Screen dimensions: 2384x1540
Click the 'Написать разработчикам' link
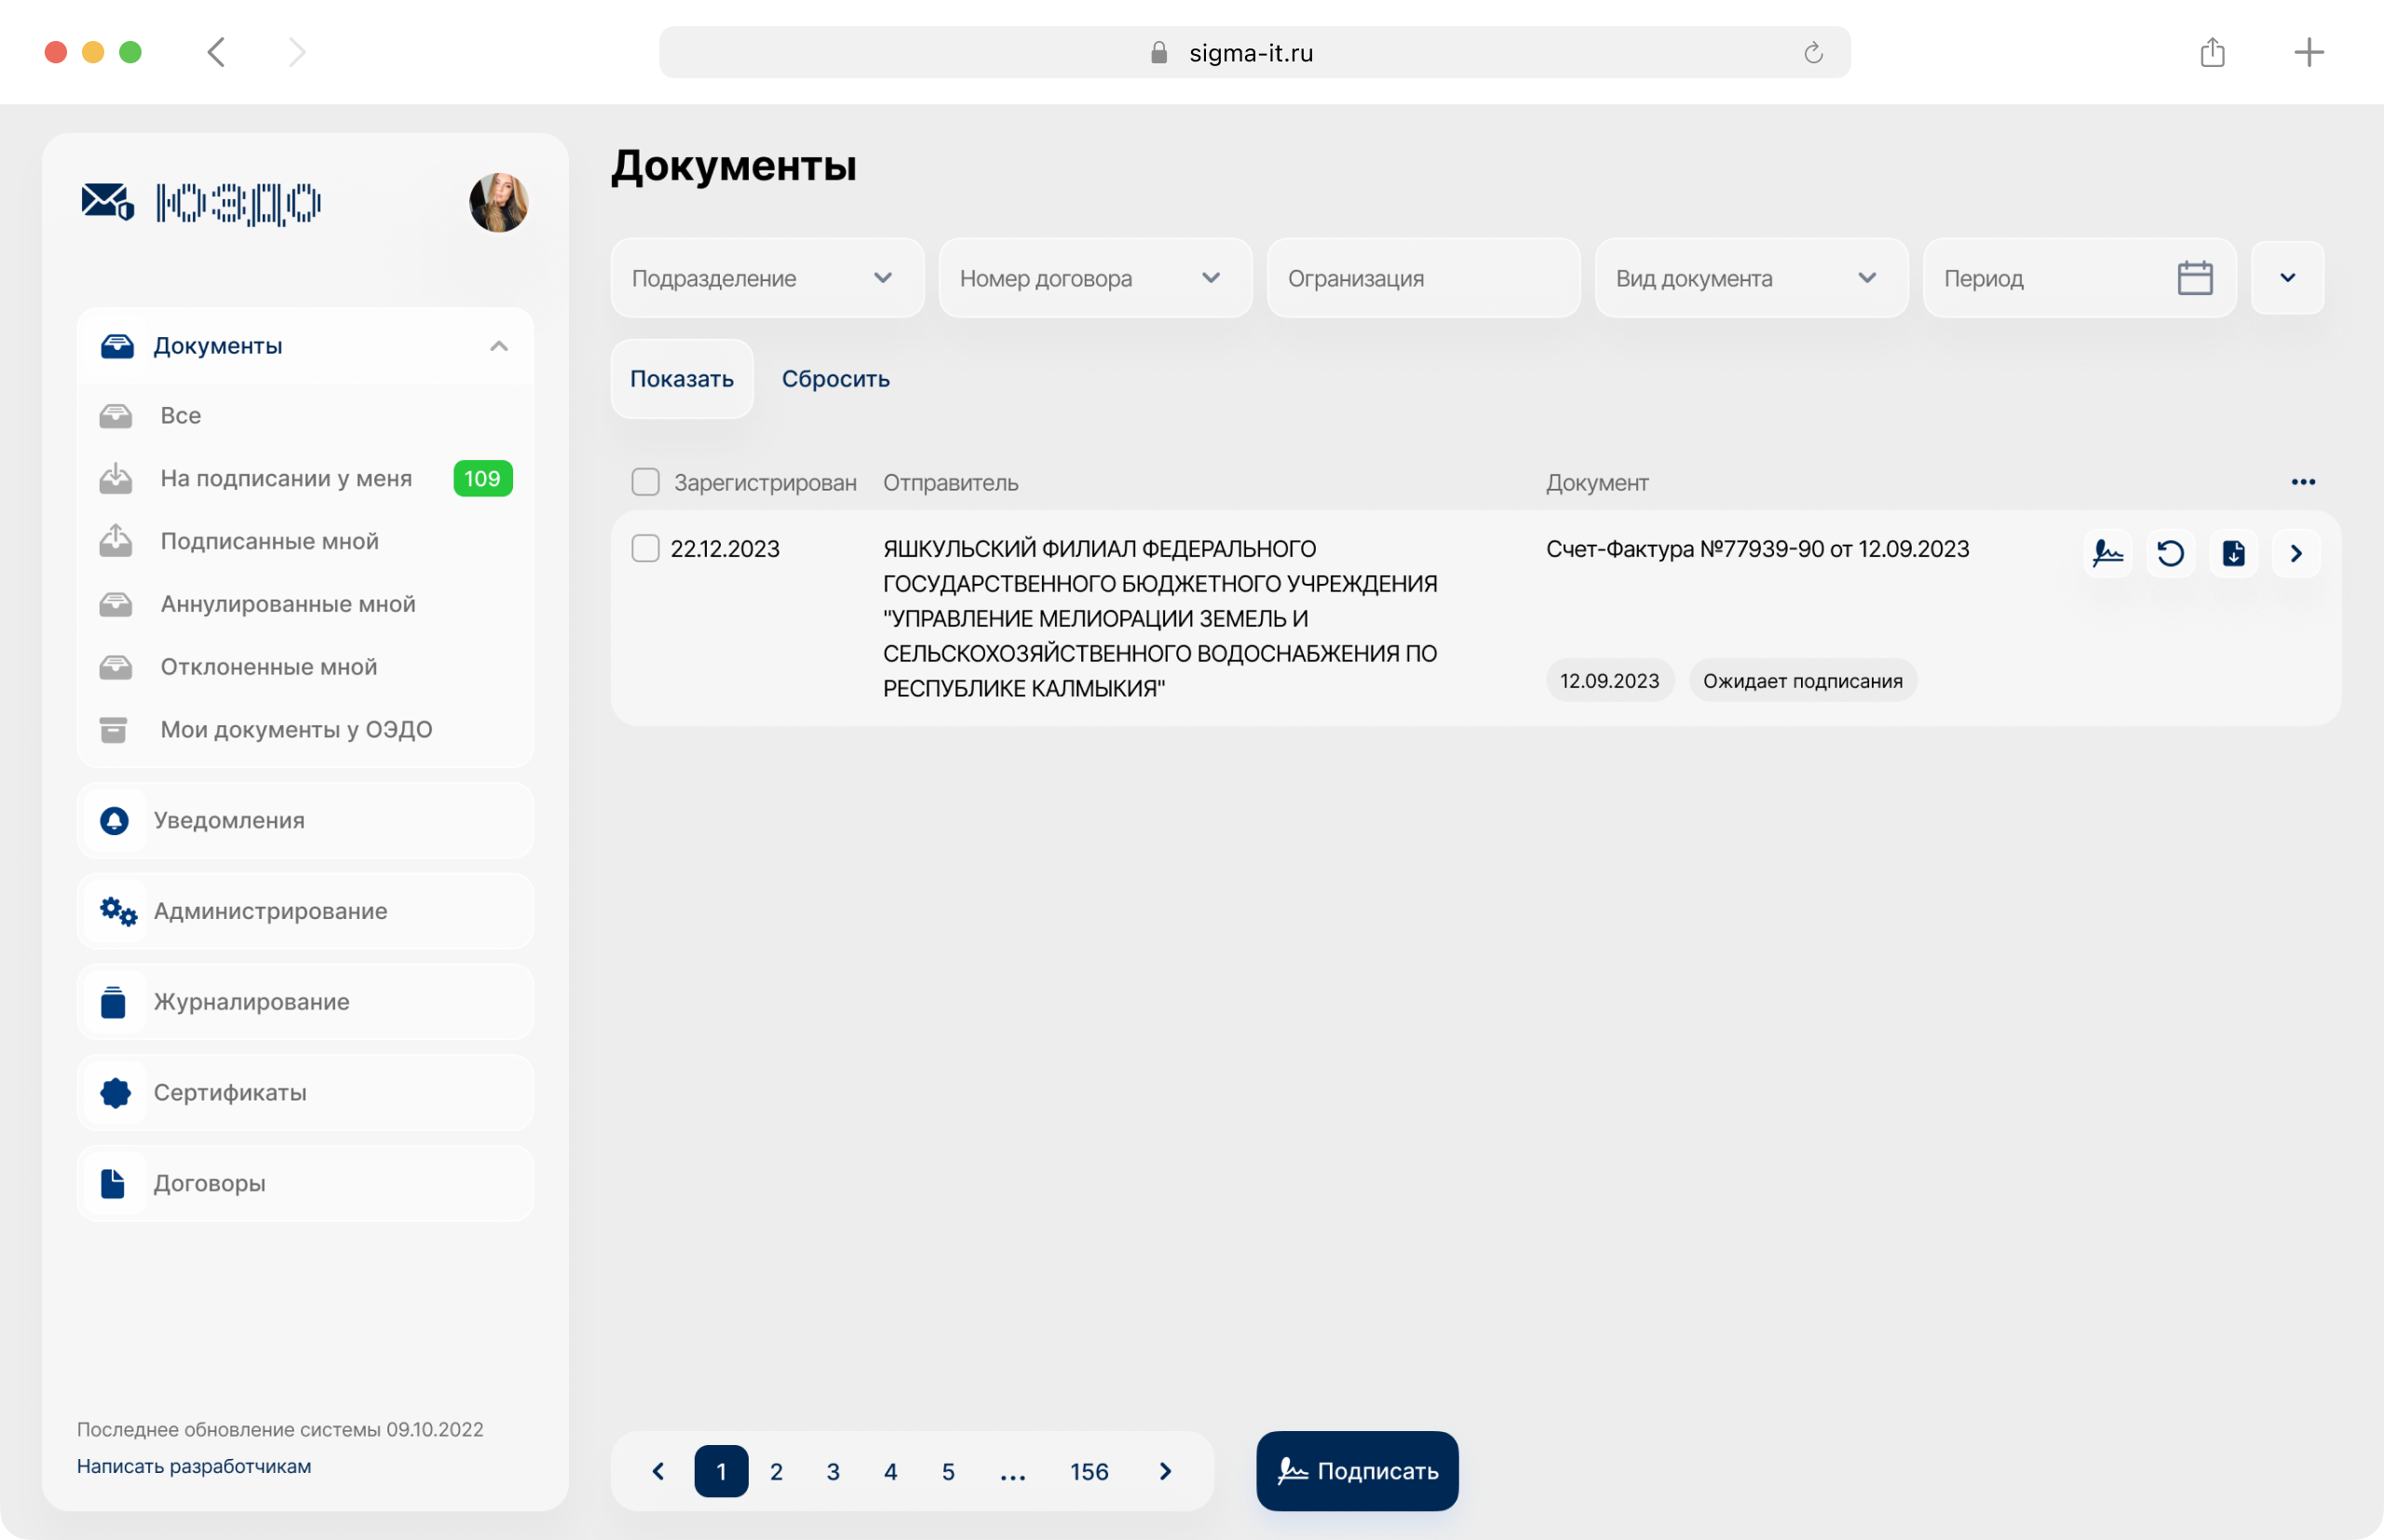pos(194,1466)
